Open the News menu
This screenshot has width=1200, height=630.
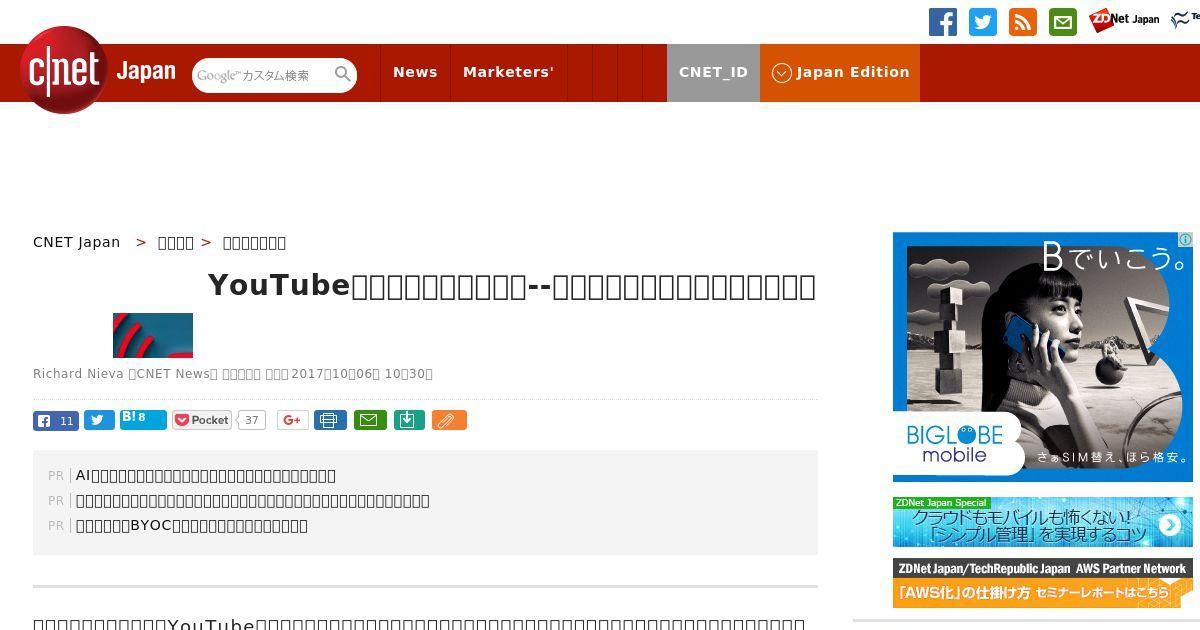point(415,72)
